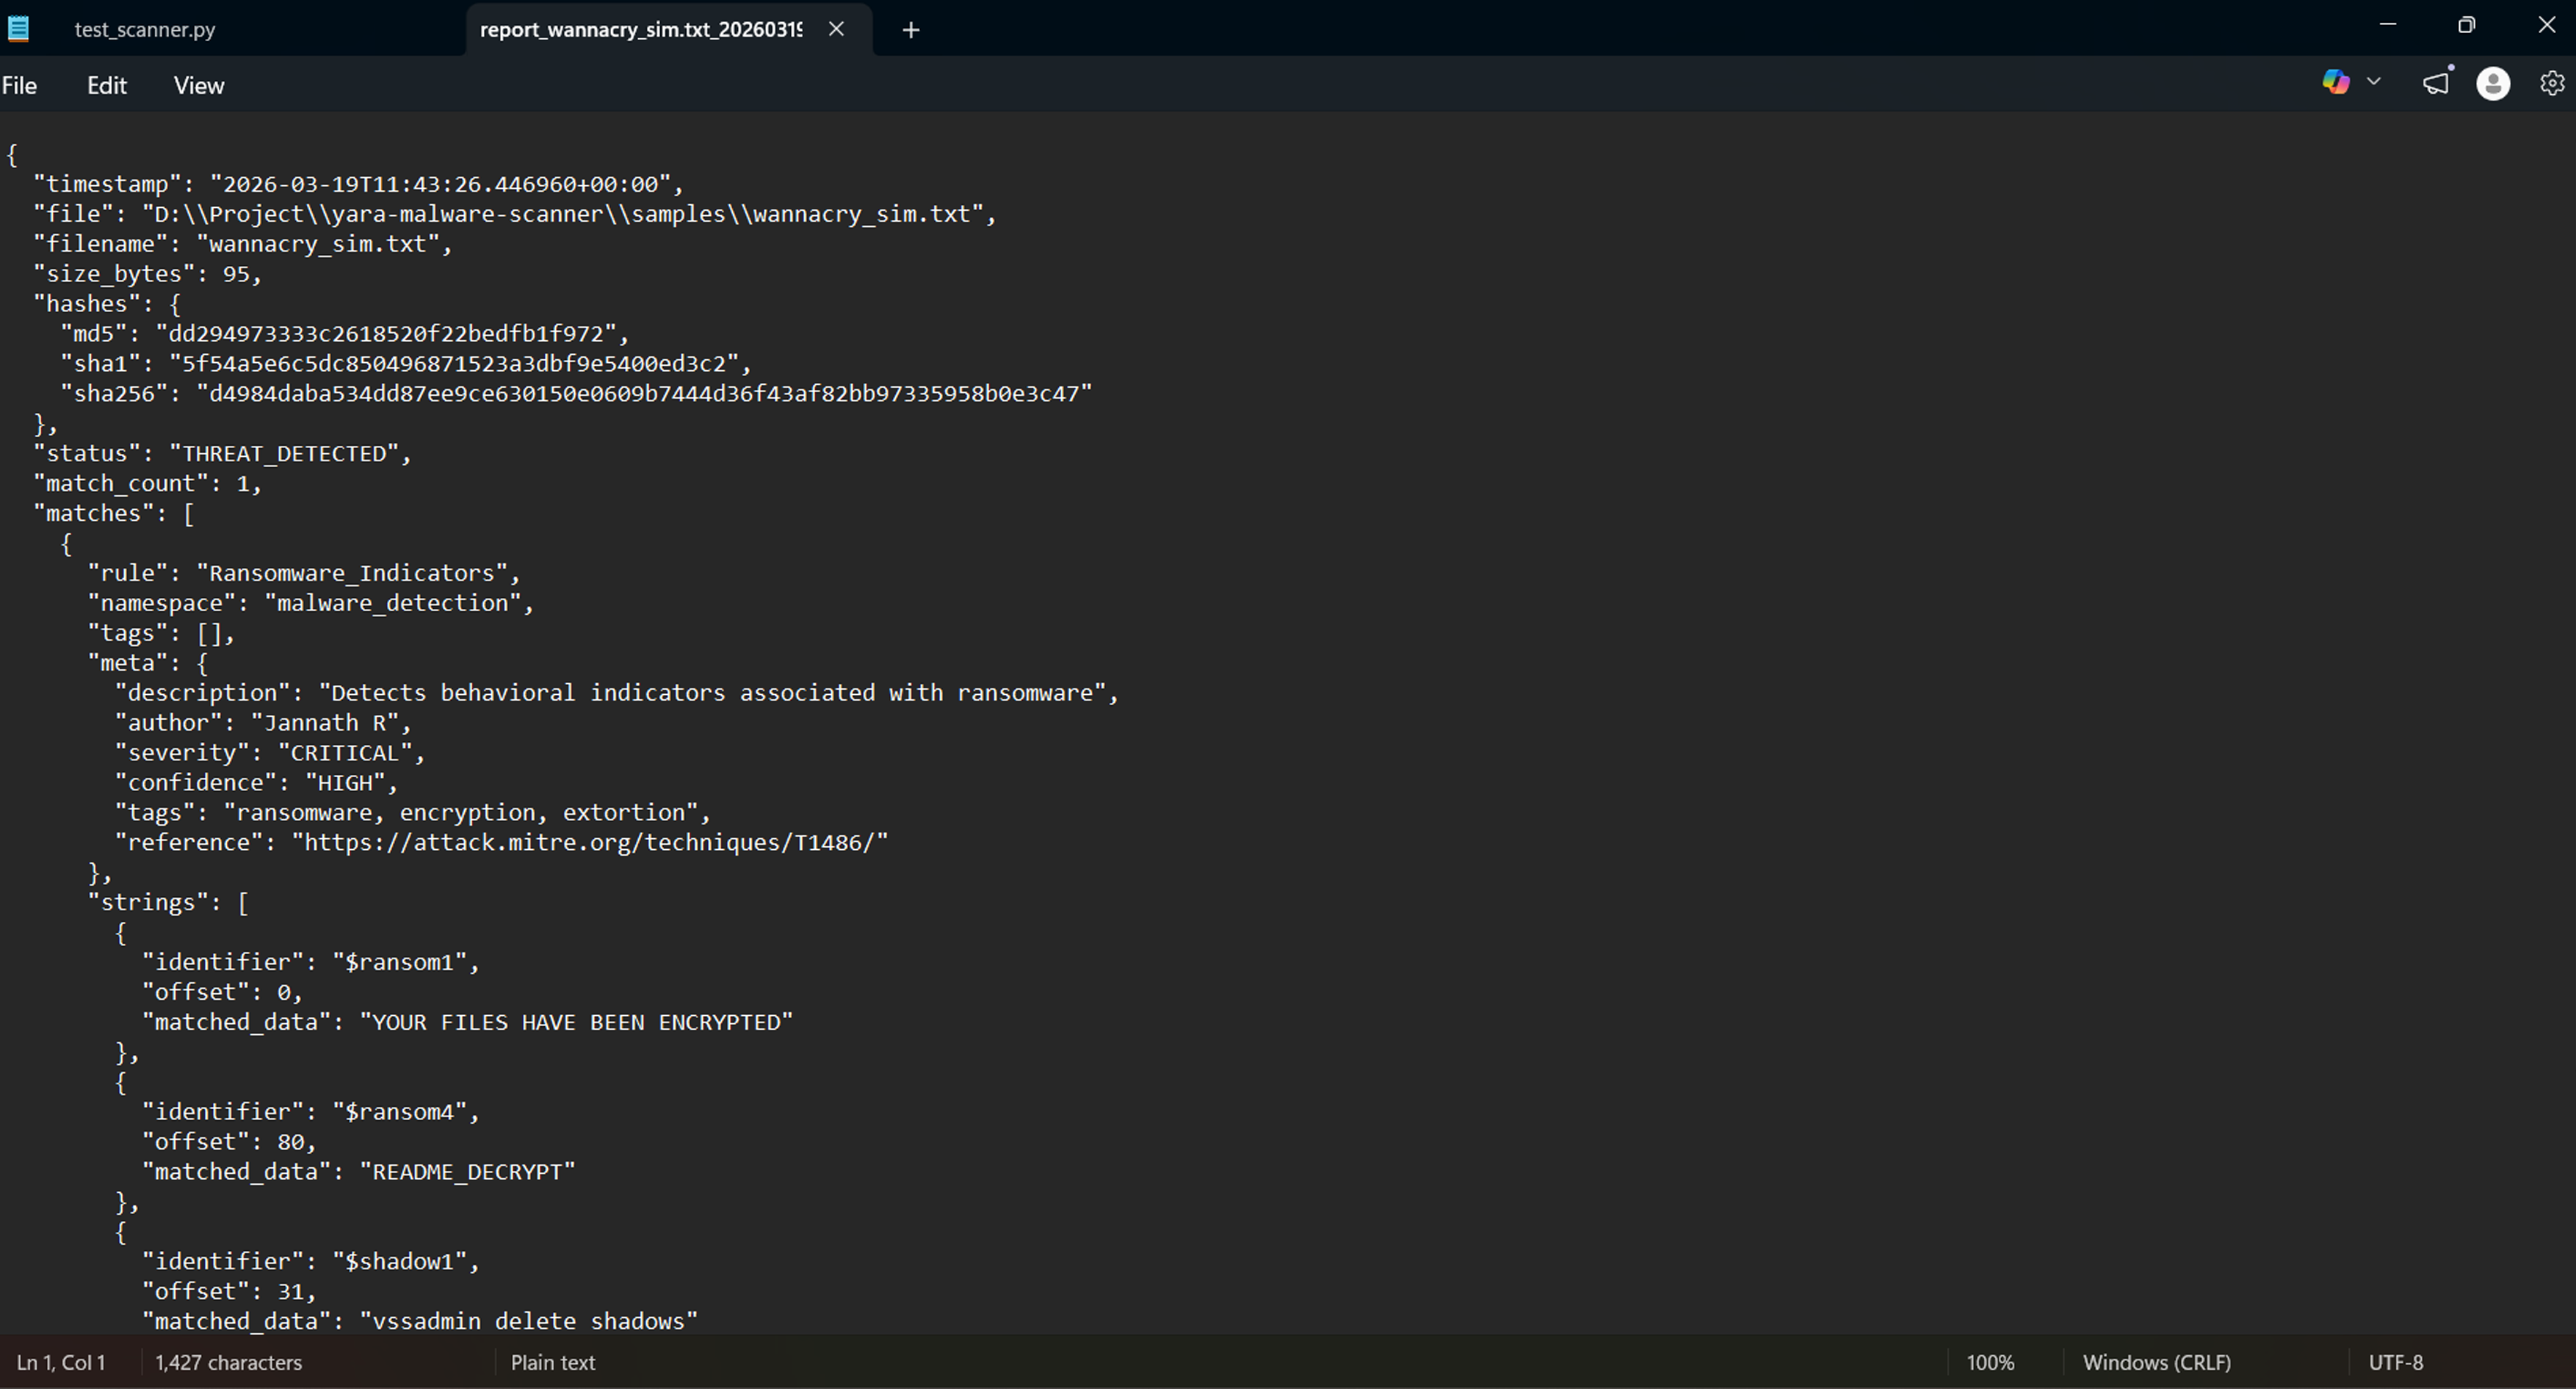Click the Notepad document icon on test_scanner.py tab
The image size is (2576, 1389).
18,28
